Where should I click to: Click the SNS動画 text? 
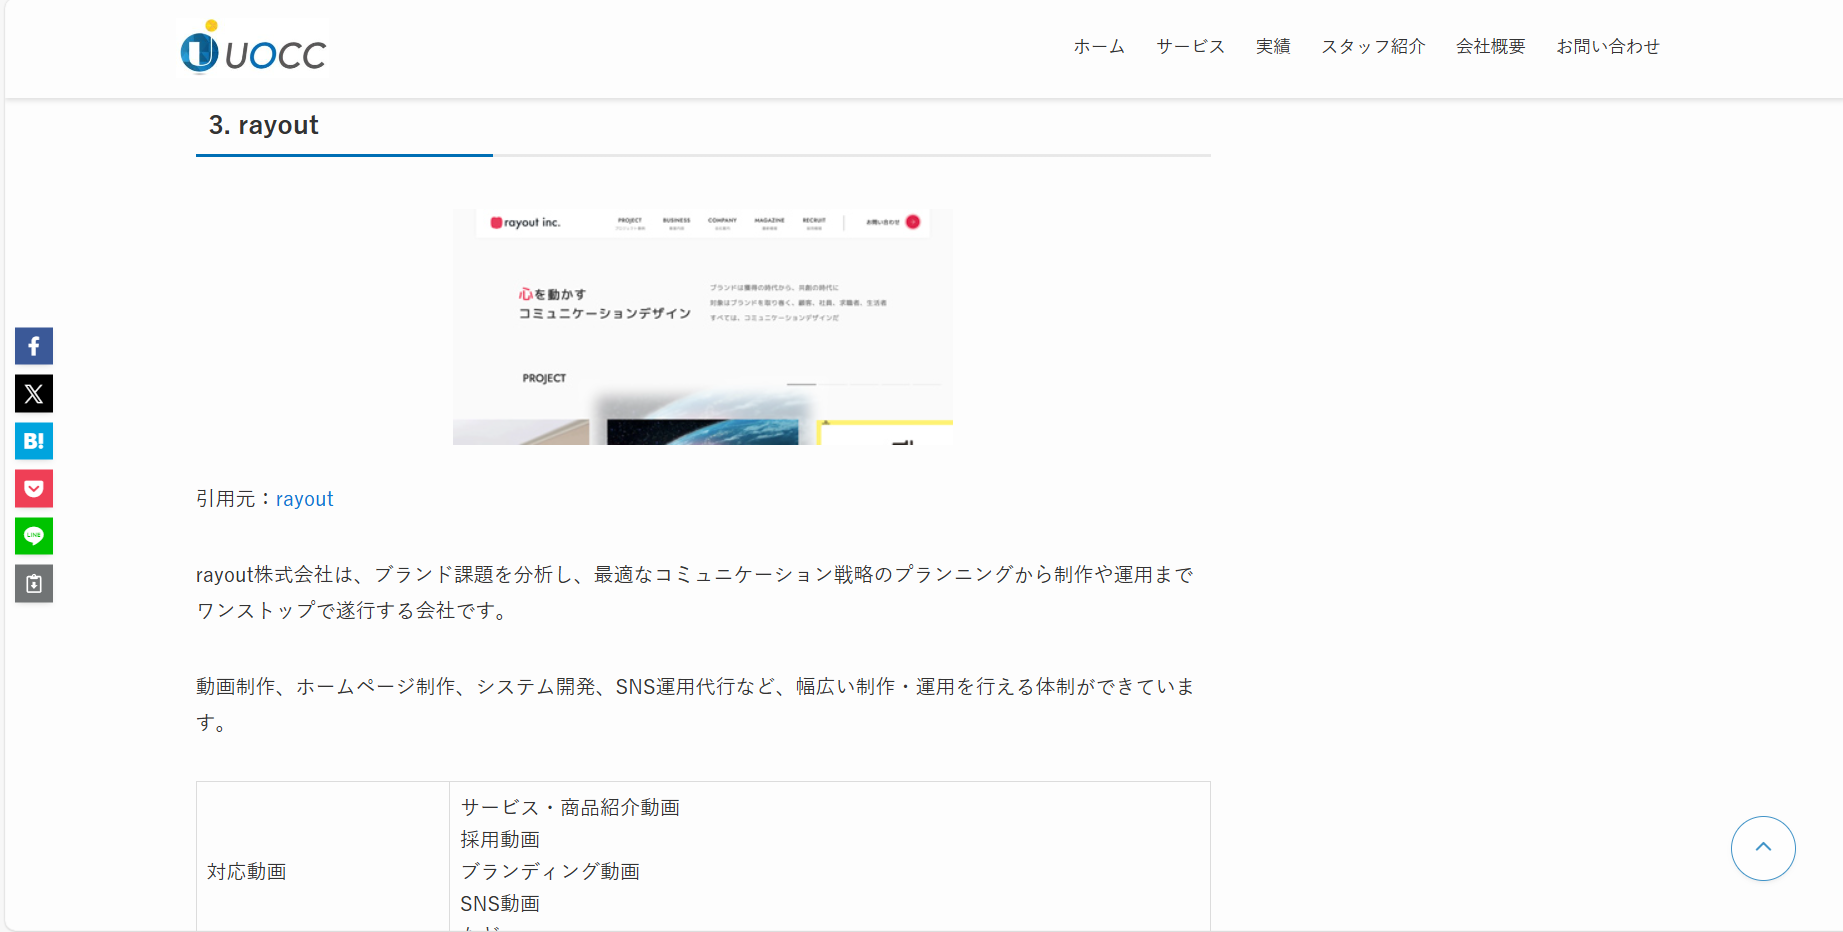(x=500, y=903)
